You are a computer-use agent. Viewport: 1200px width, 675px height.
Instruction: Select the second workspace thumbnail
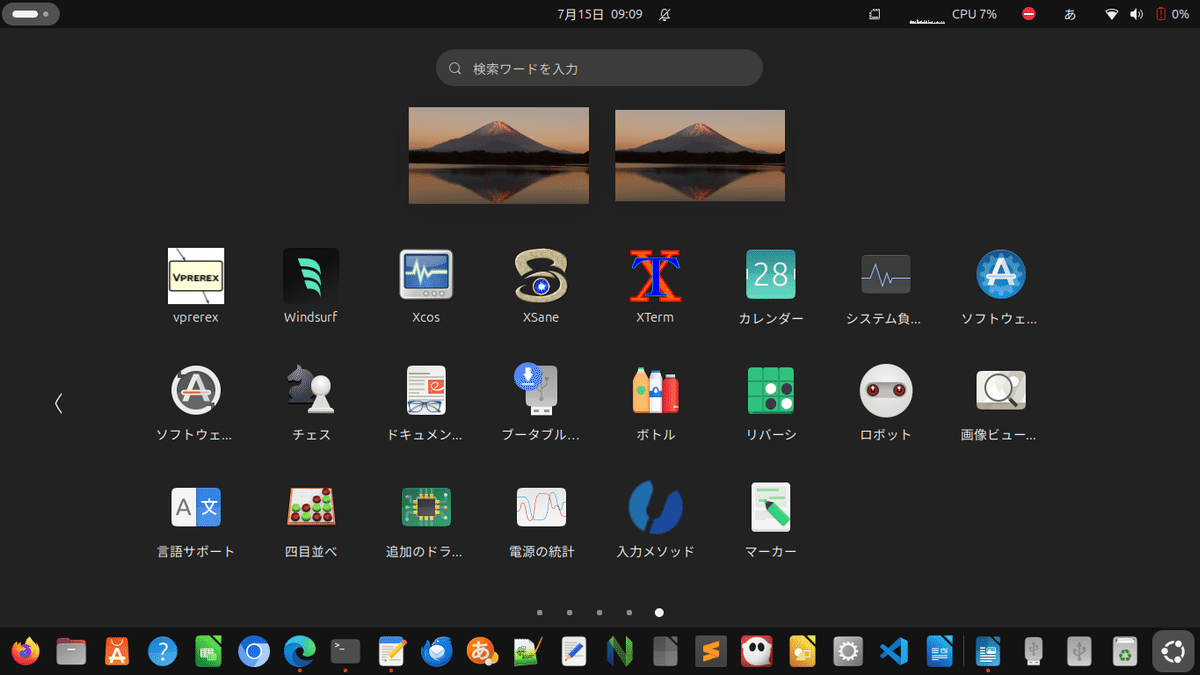[699, 155]
